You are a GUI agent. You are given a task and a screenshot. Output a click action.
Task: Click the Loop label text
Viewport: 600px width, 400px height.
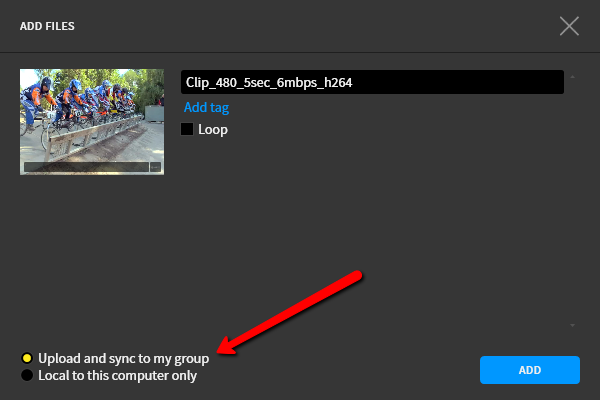click(213, 129)
